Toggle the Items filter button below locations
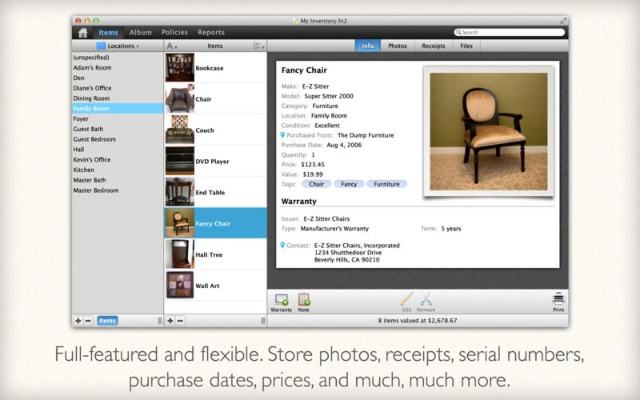The height and width of the screenshot is (400, 640). click(107, 320)
